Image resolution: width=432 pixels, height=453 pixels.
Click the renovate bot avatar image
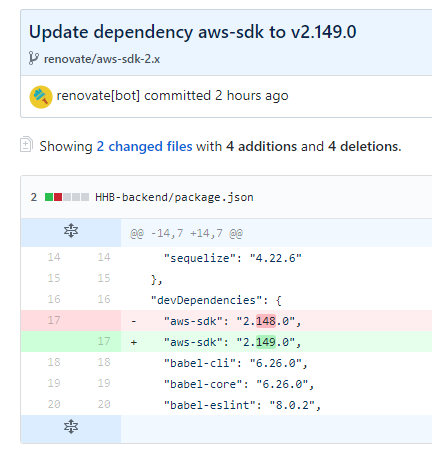pyautogui.click(x=41, y=97)
